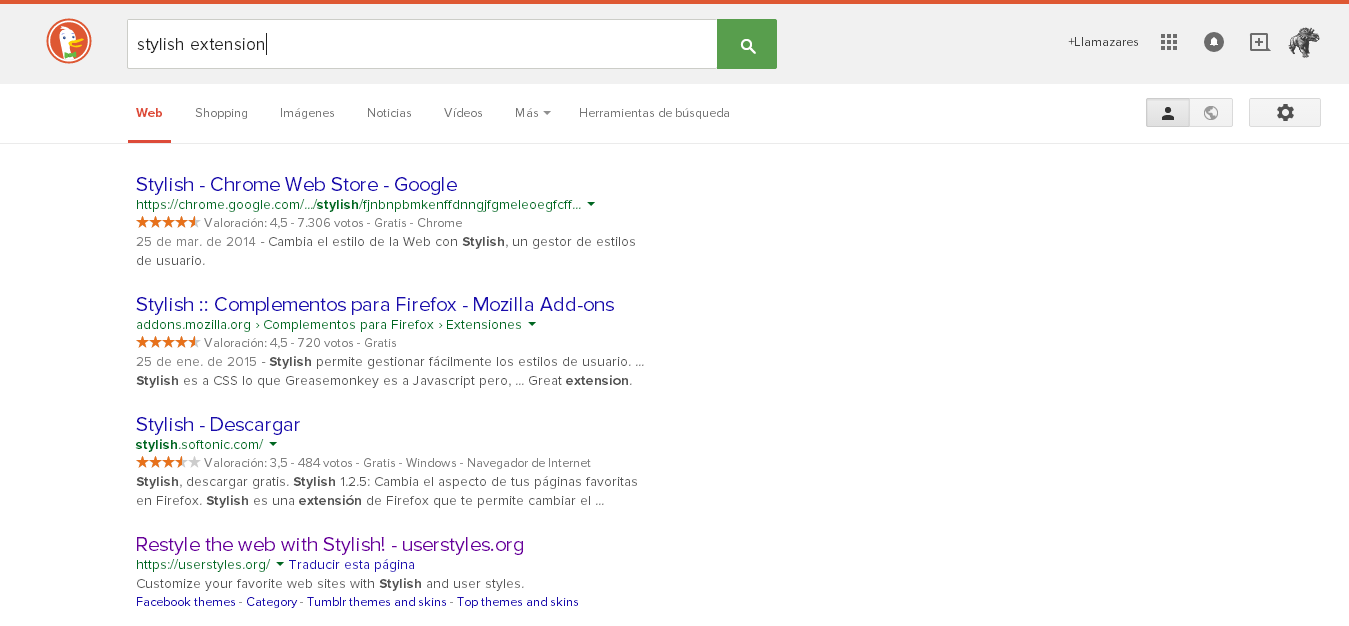Open Herramientas de búsqueda

(654, 113)
